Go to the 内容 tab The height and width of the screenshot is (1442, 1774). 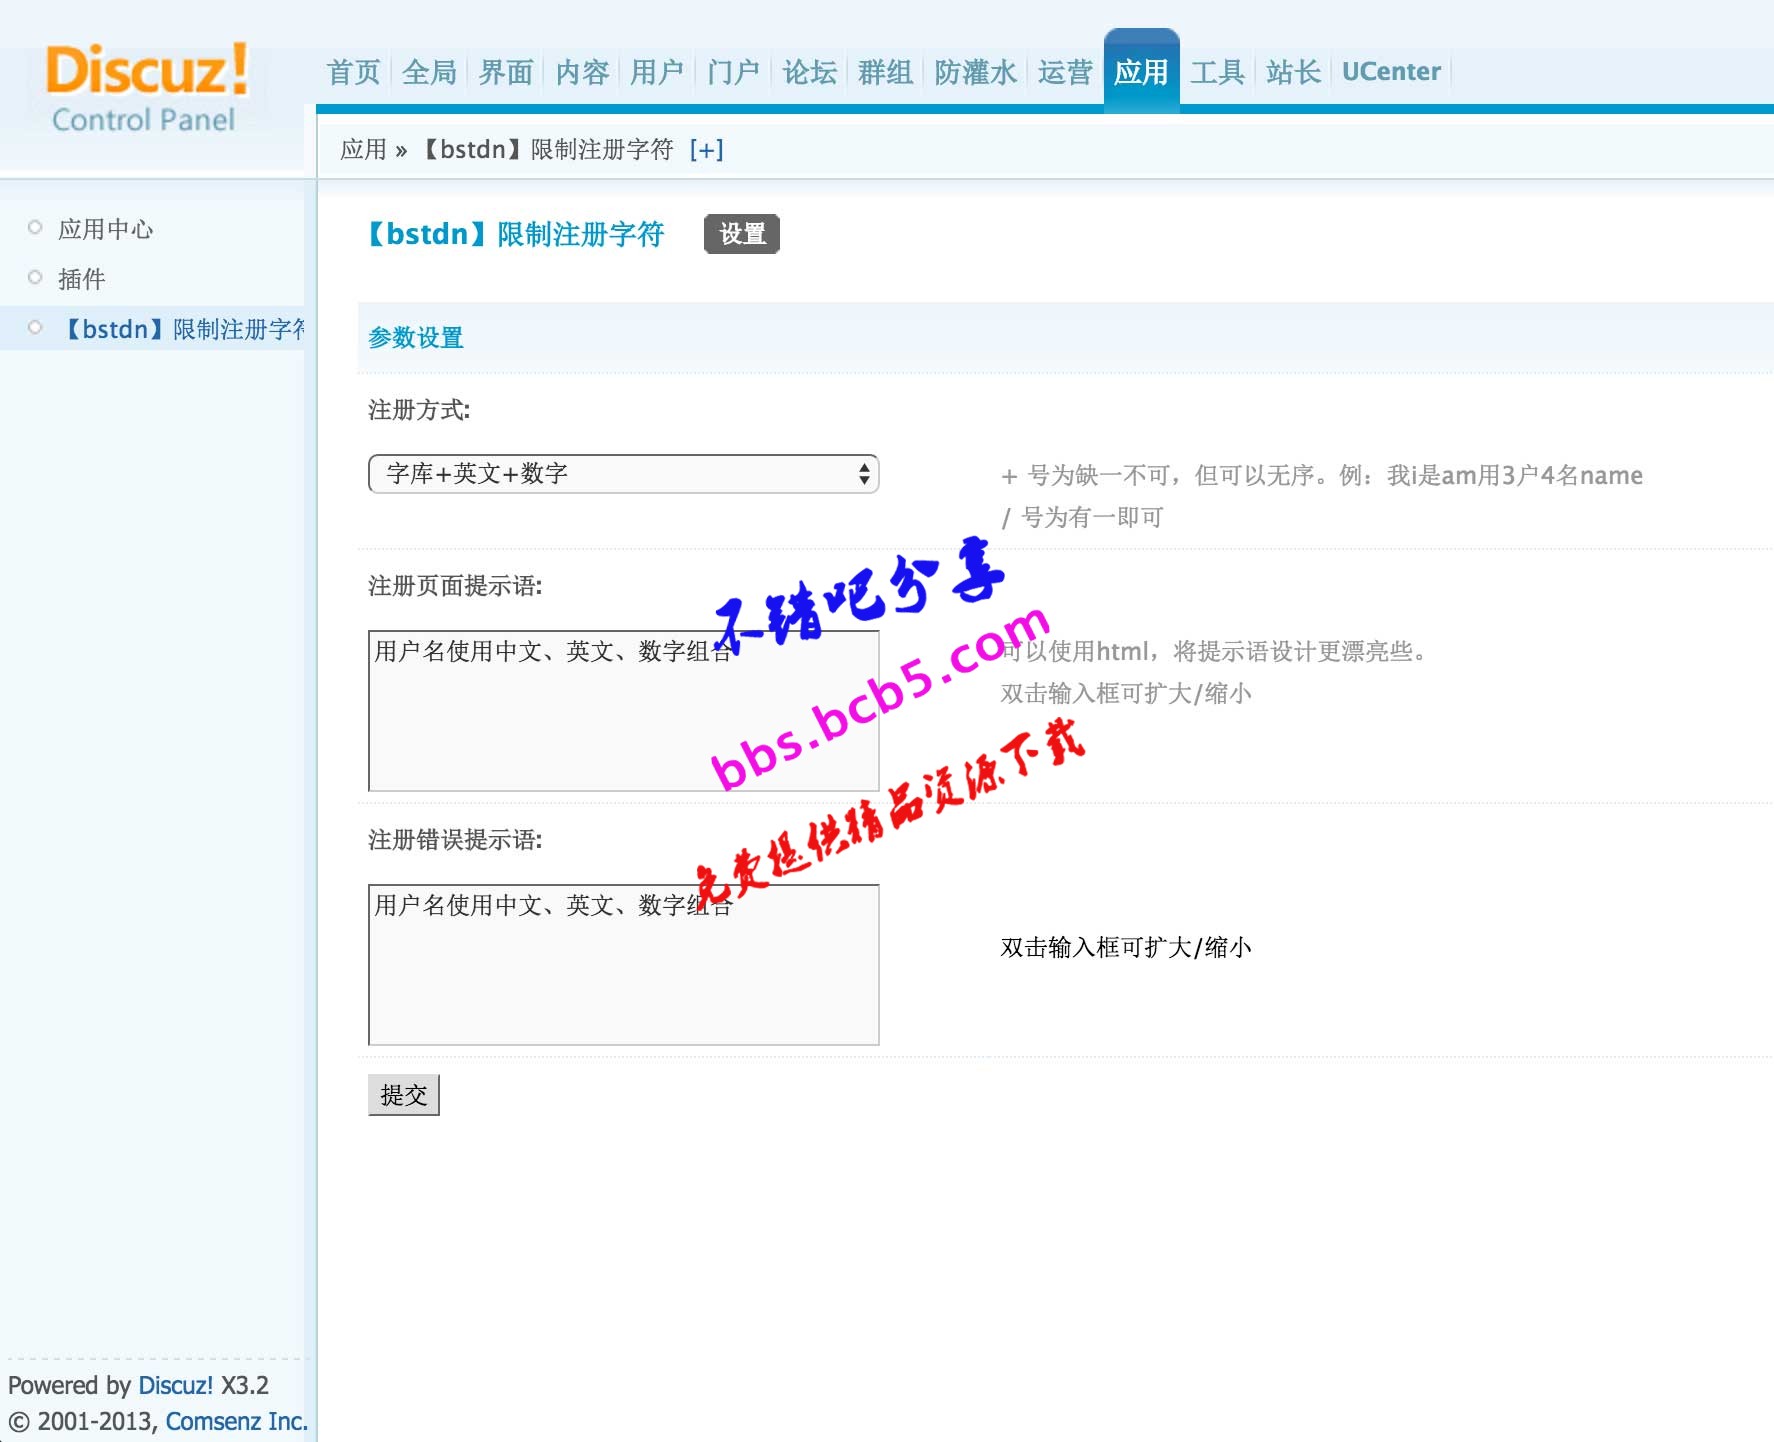[x=582, y=72]
